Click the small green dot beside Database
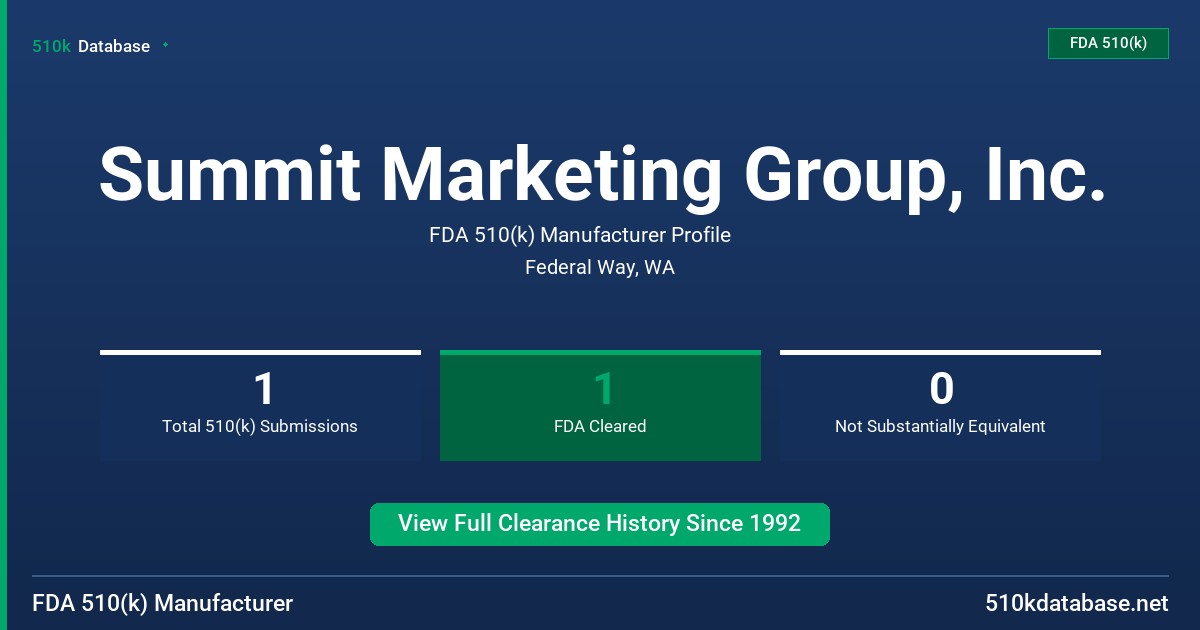1200x630 pixels. click(165, 45)
